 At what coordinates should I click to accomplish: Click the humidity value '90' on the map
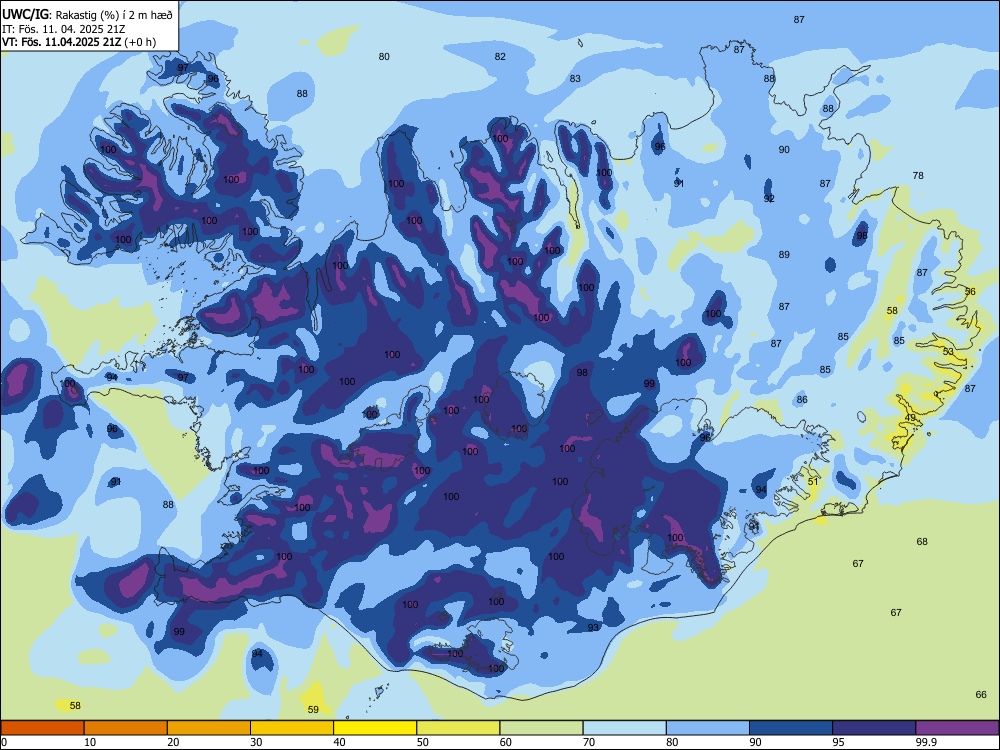coord(784,149)
